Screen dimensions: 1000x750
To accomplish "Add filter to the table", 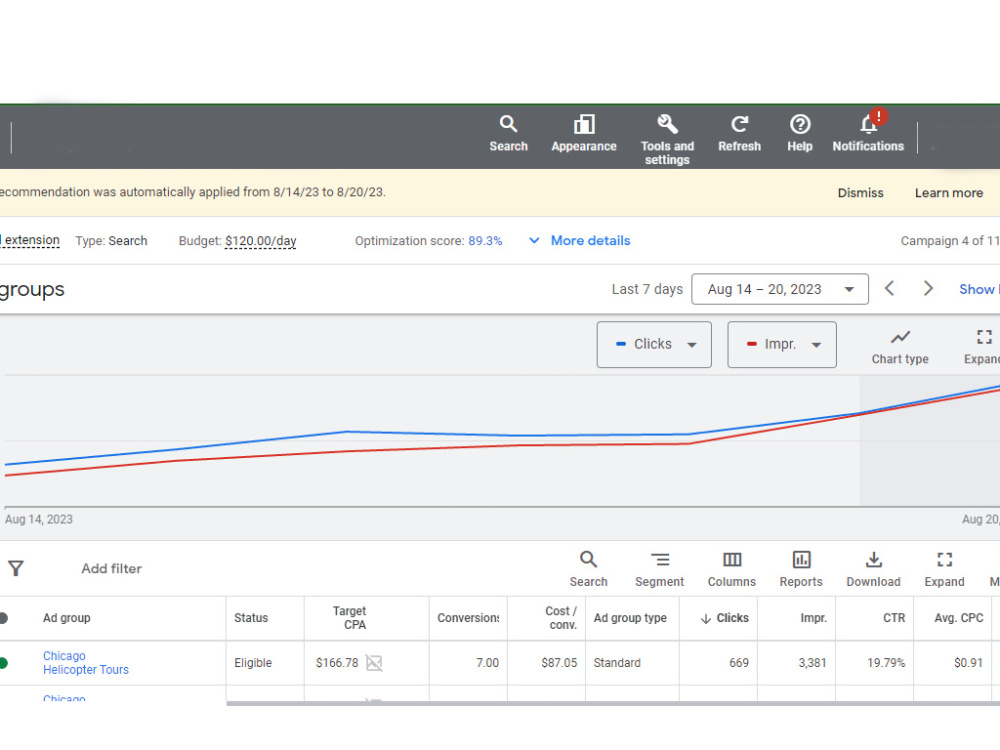I will pyautogui.click(x=111, y=568).
